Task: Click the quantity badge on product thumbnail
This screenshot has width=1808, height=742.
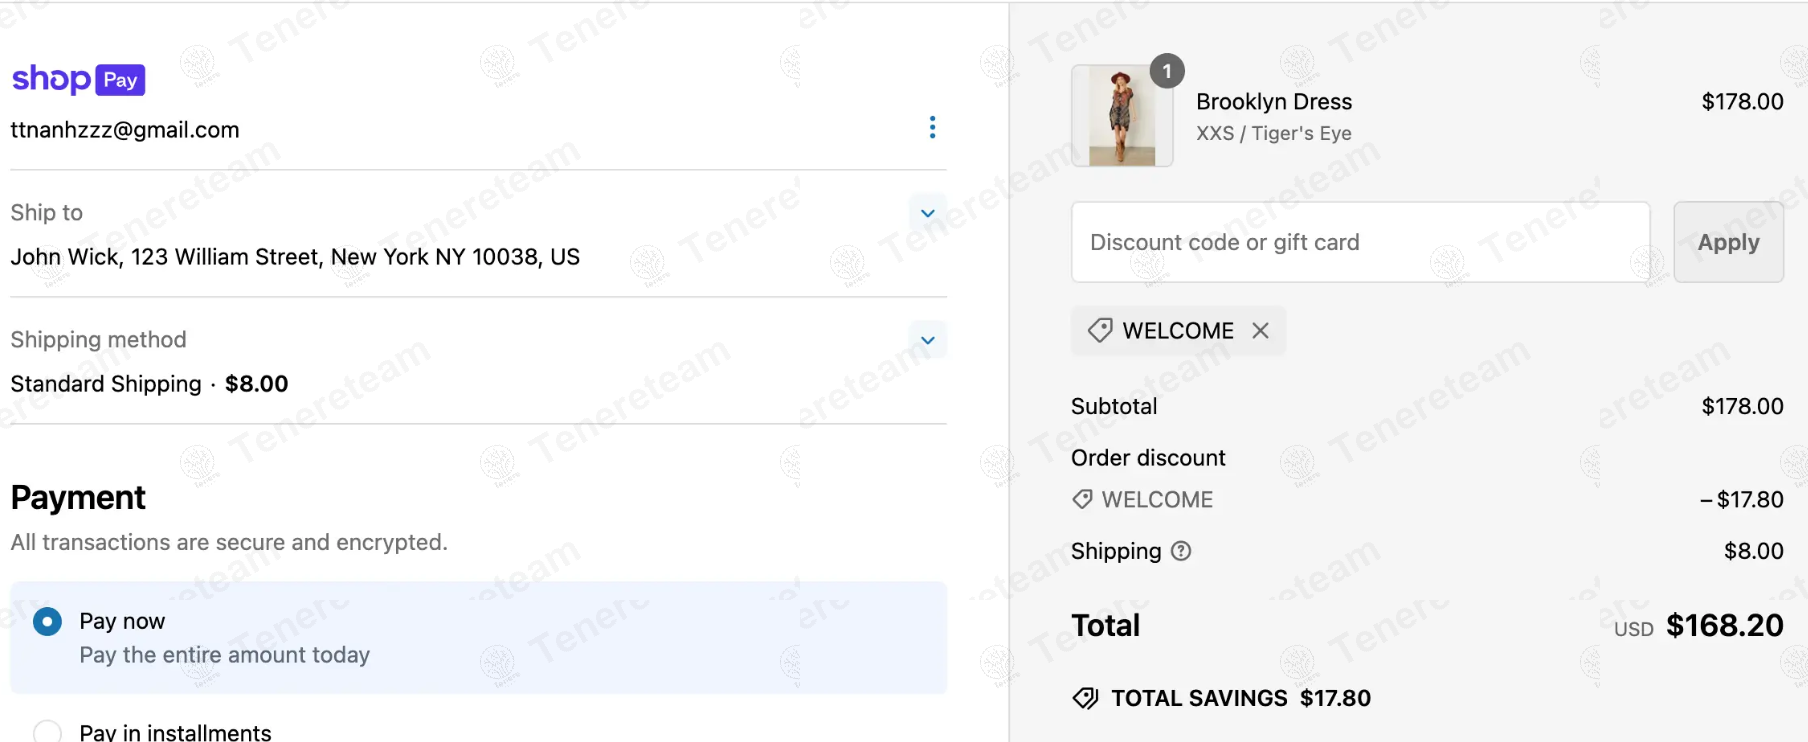Action: 1167,71
